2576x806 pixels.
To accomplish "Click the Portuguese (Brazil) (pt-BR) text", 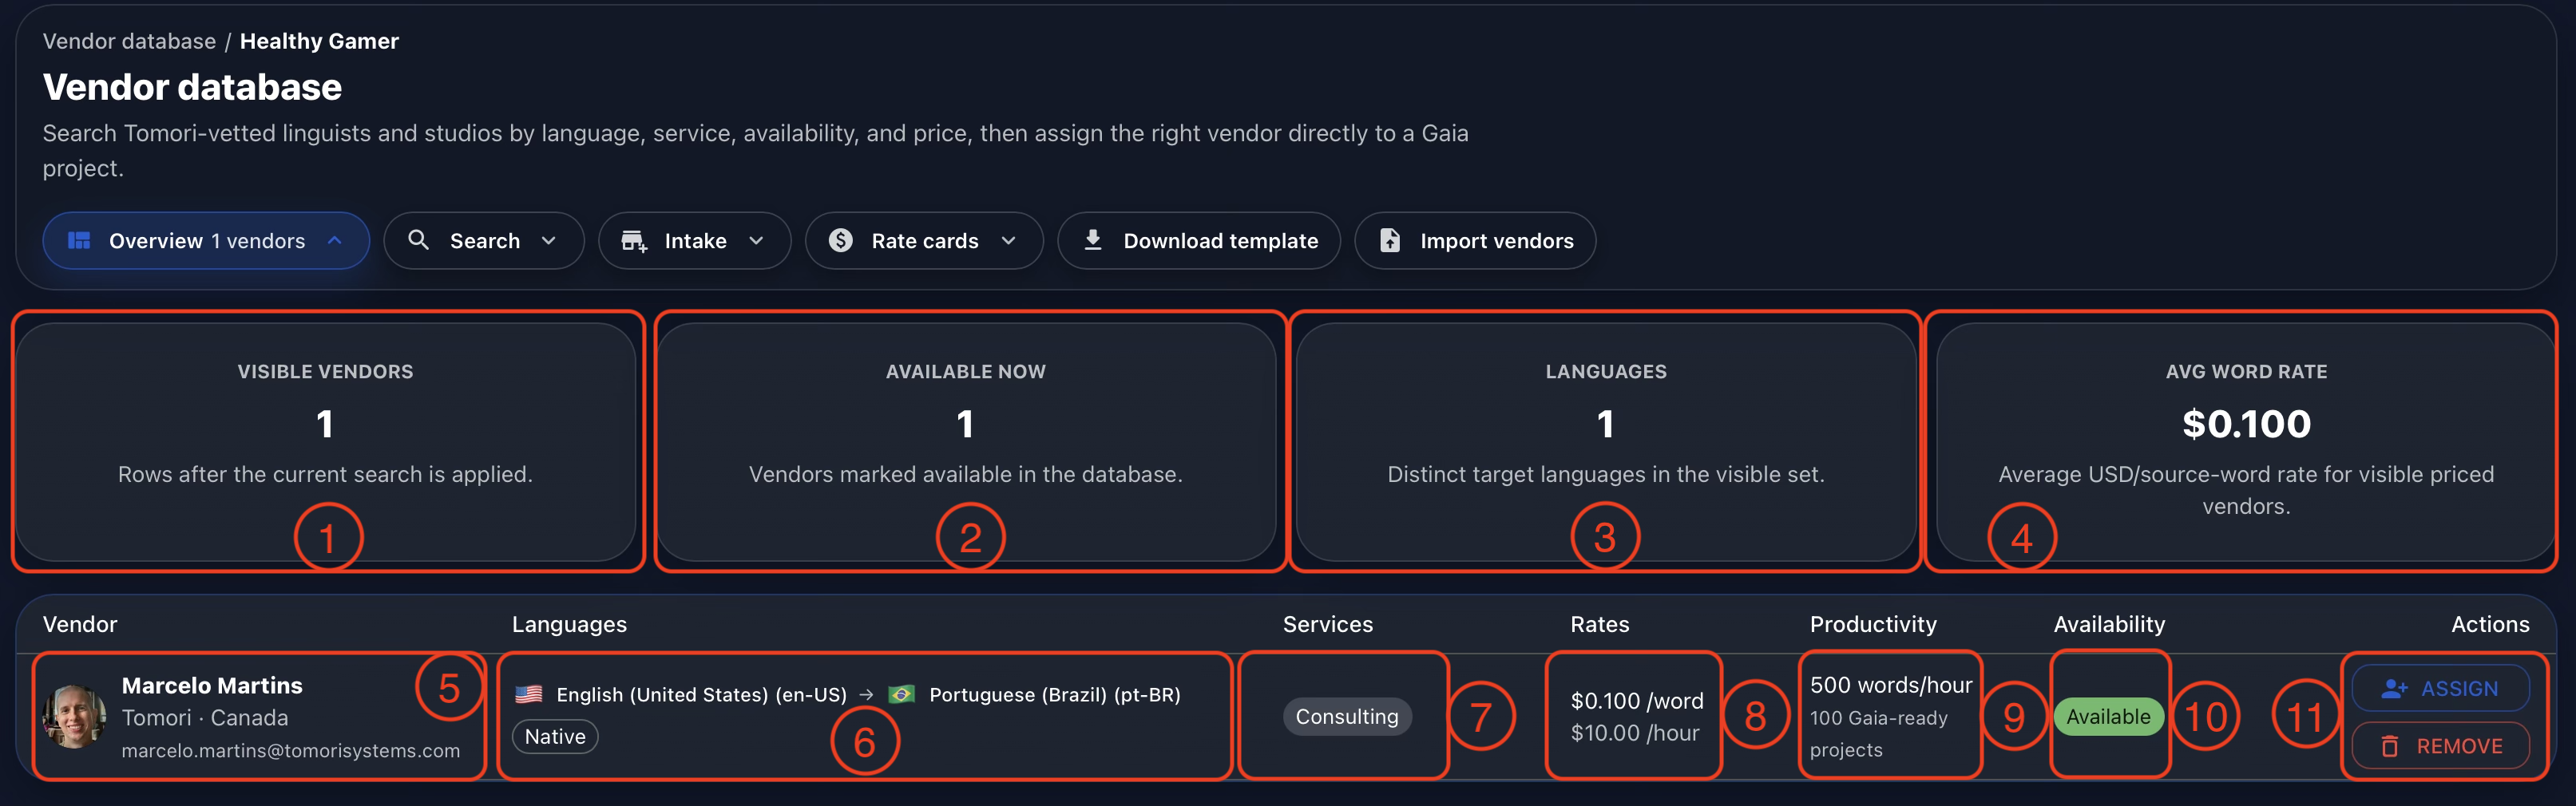I will [1055, 695].
